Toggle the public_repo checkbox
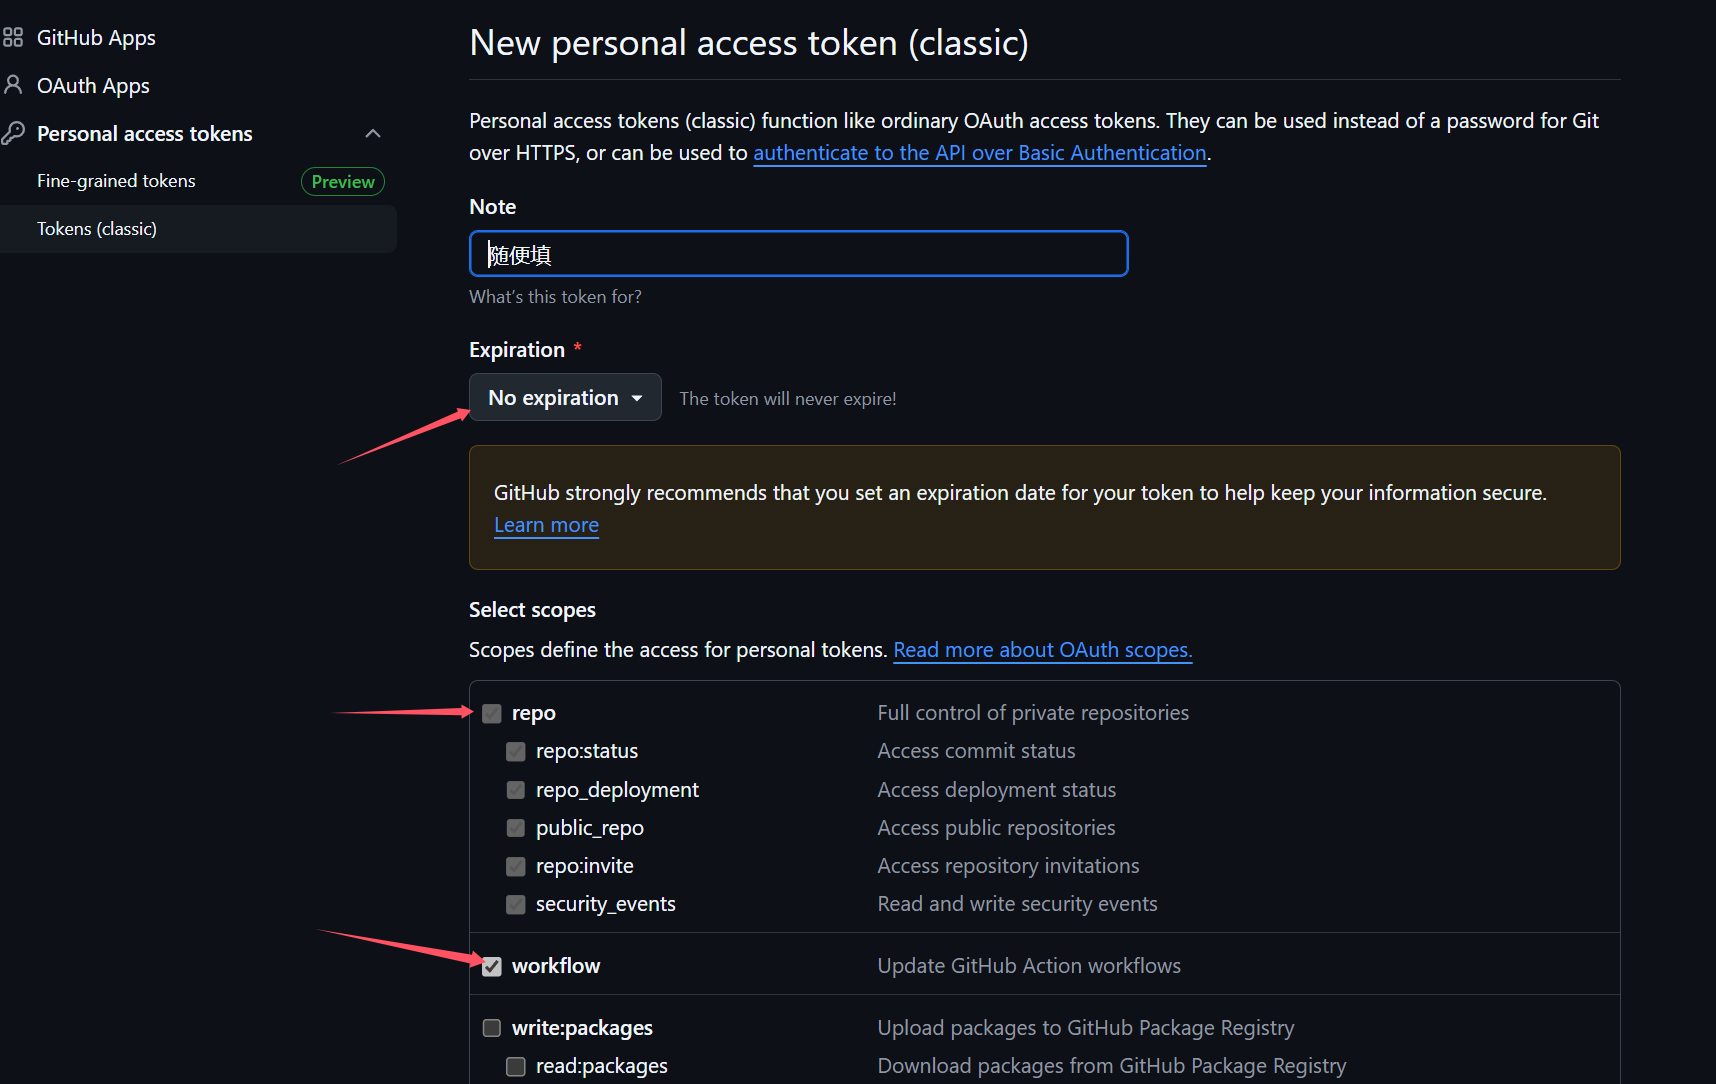The image size is (1716, 1084). (x=516, y=828)
